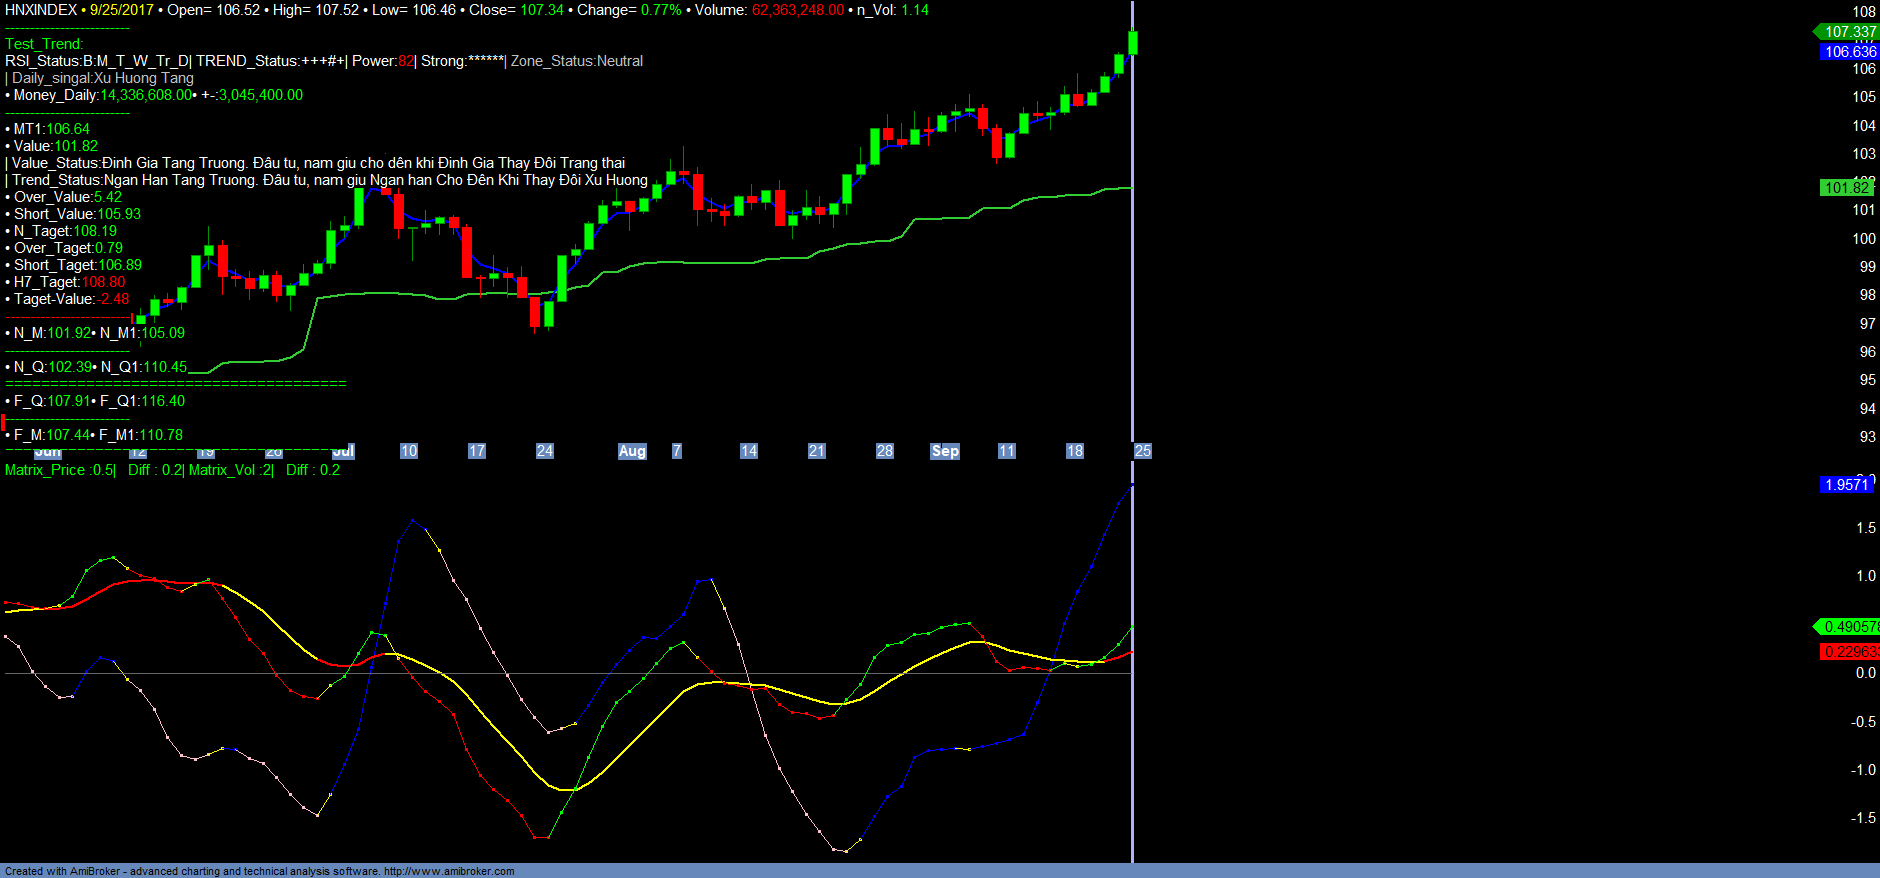Click date marker 7 after Aug

[x=677, y=451]
